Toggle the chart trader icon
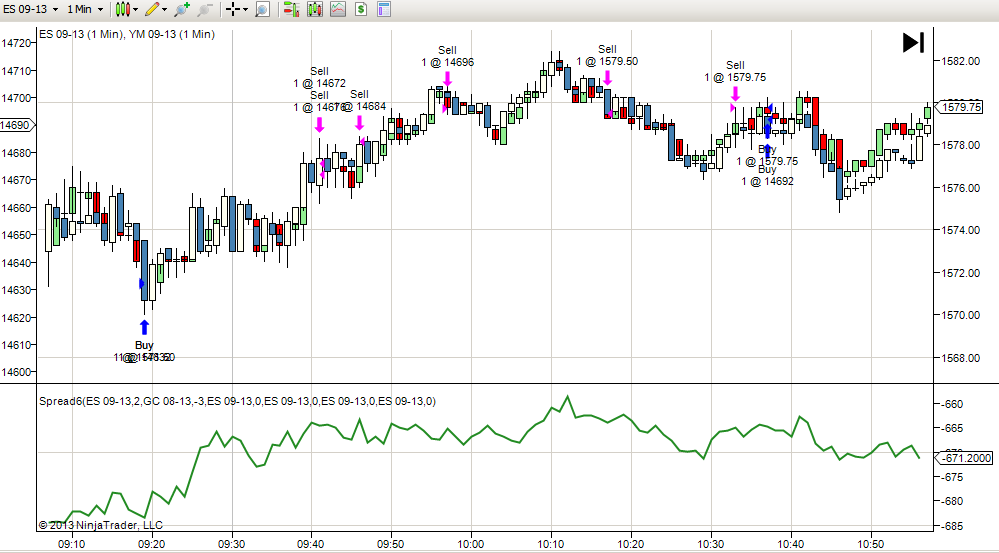This screenshot has height=553, width=999. [x=292, y=10]
